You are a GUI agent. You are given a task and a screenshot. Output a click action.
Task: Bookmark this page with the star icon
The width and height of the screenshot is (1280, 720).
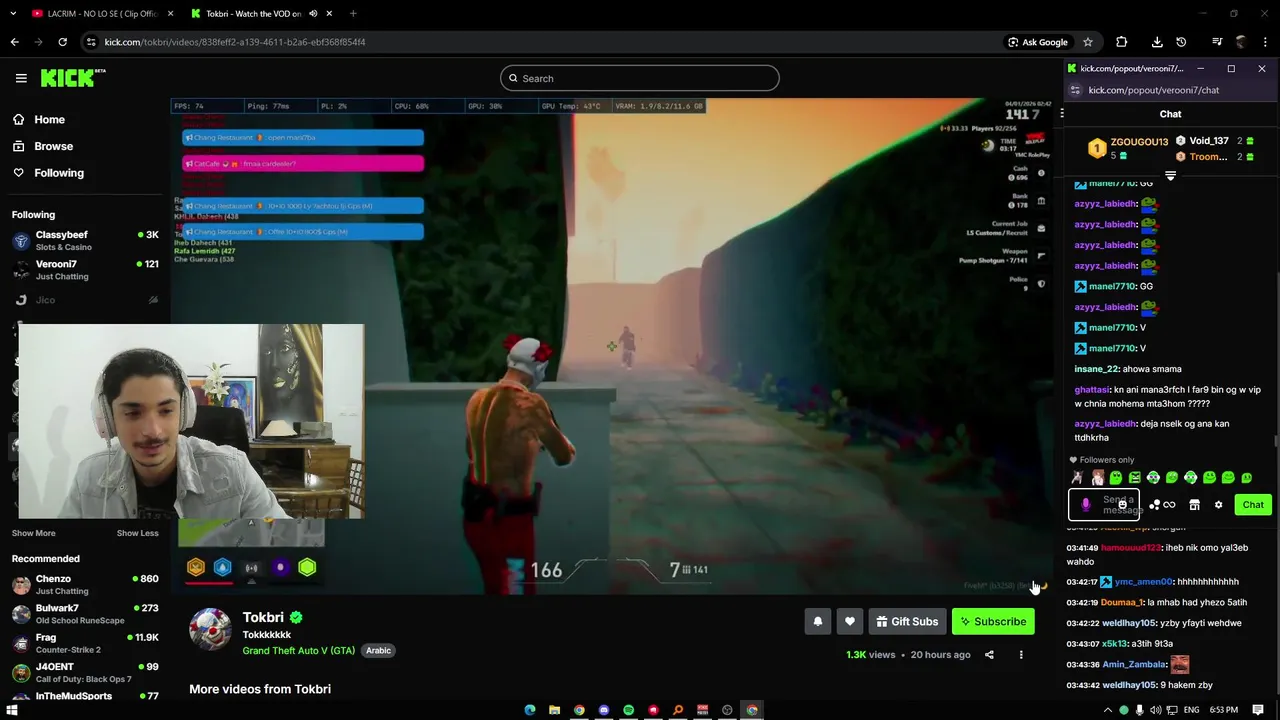pos(1088,42)
